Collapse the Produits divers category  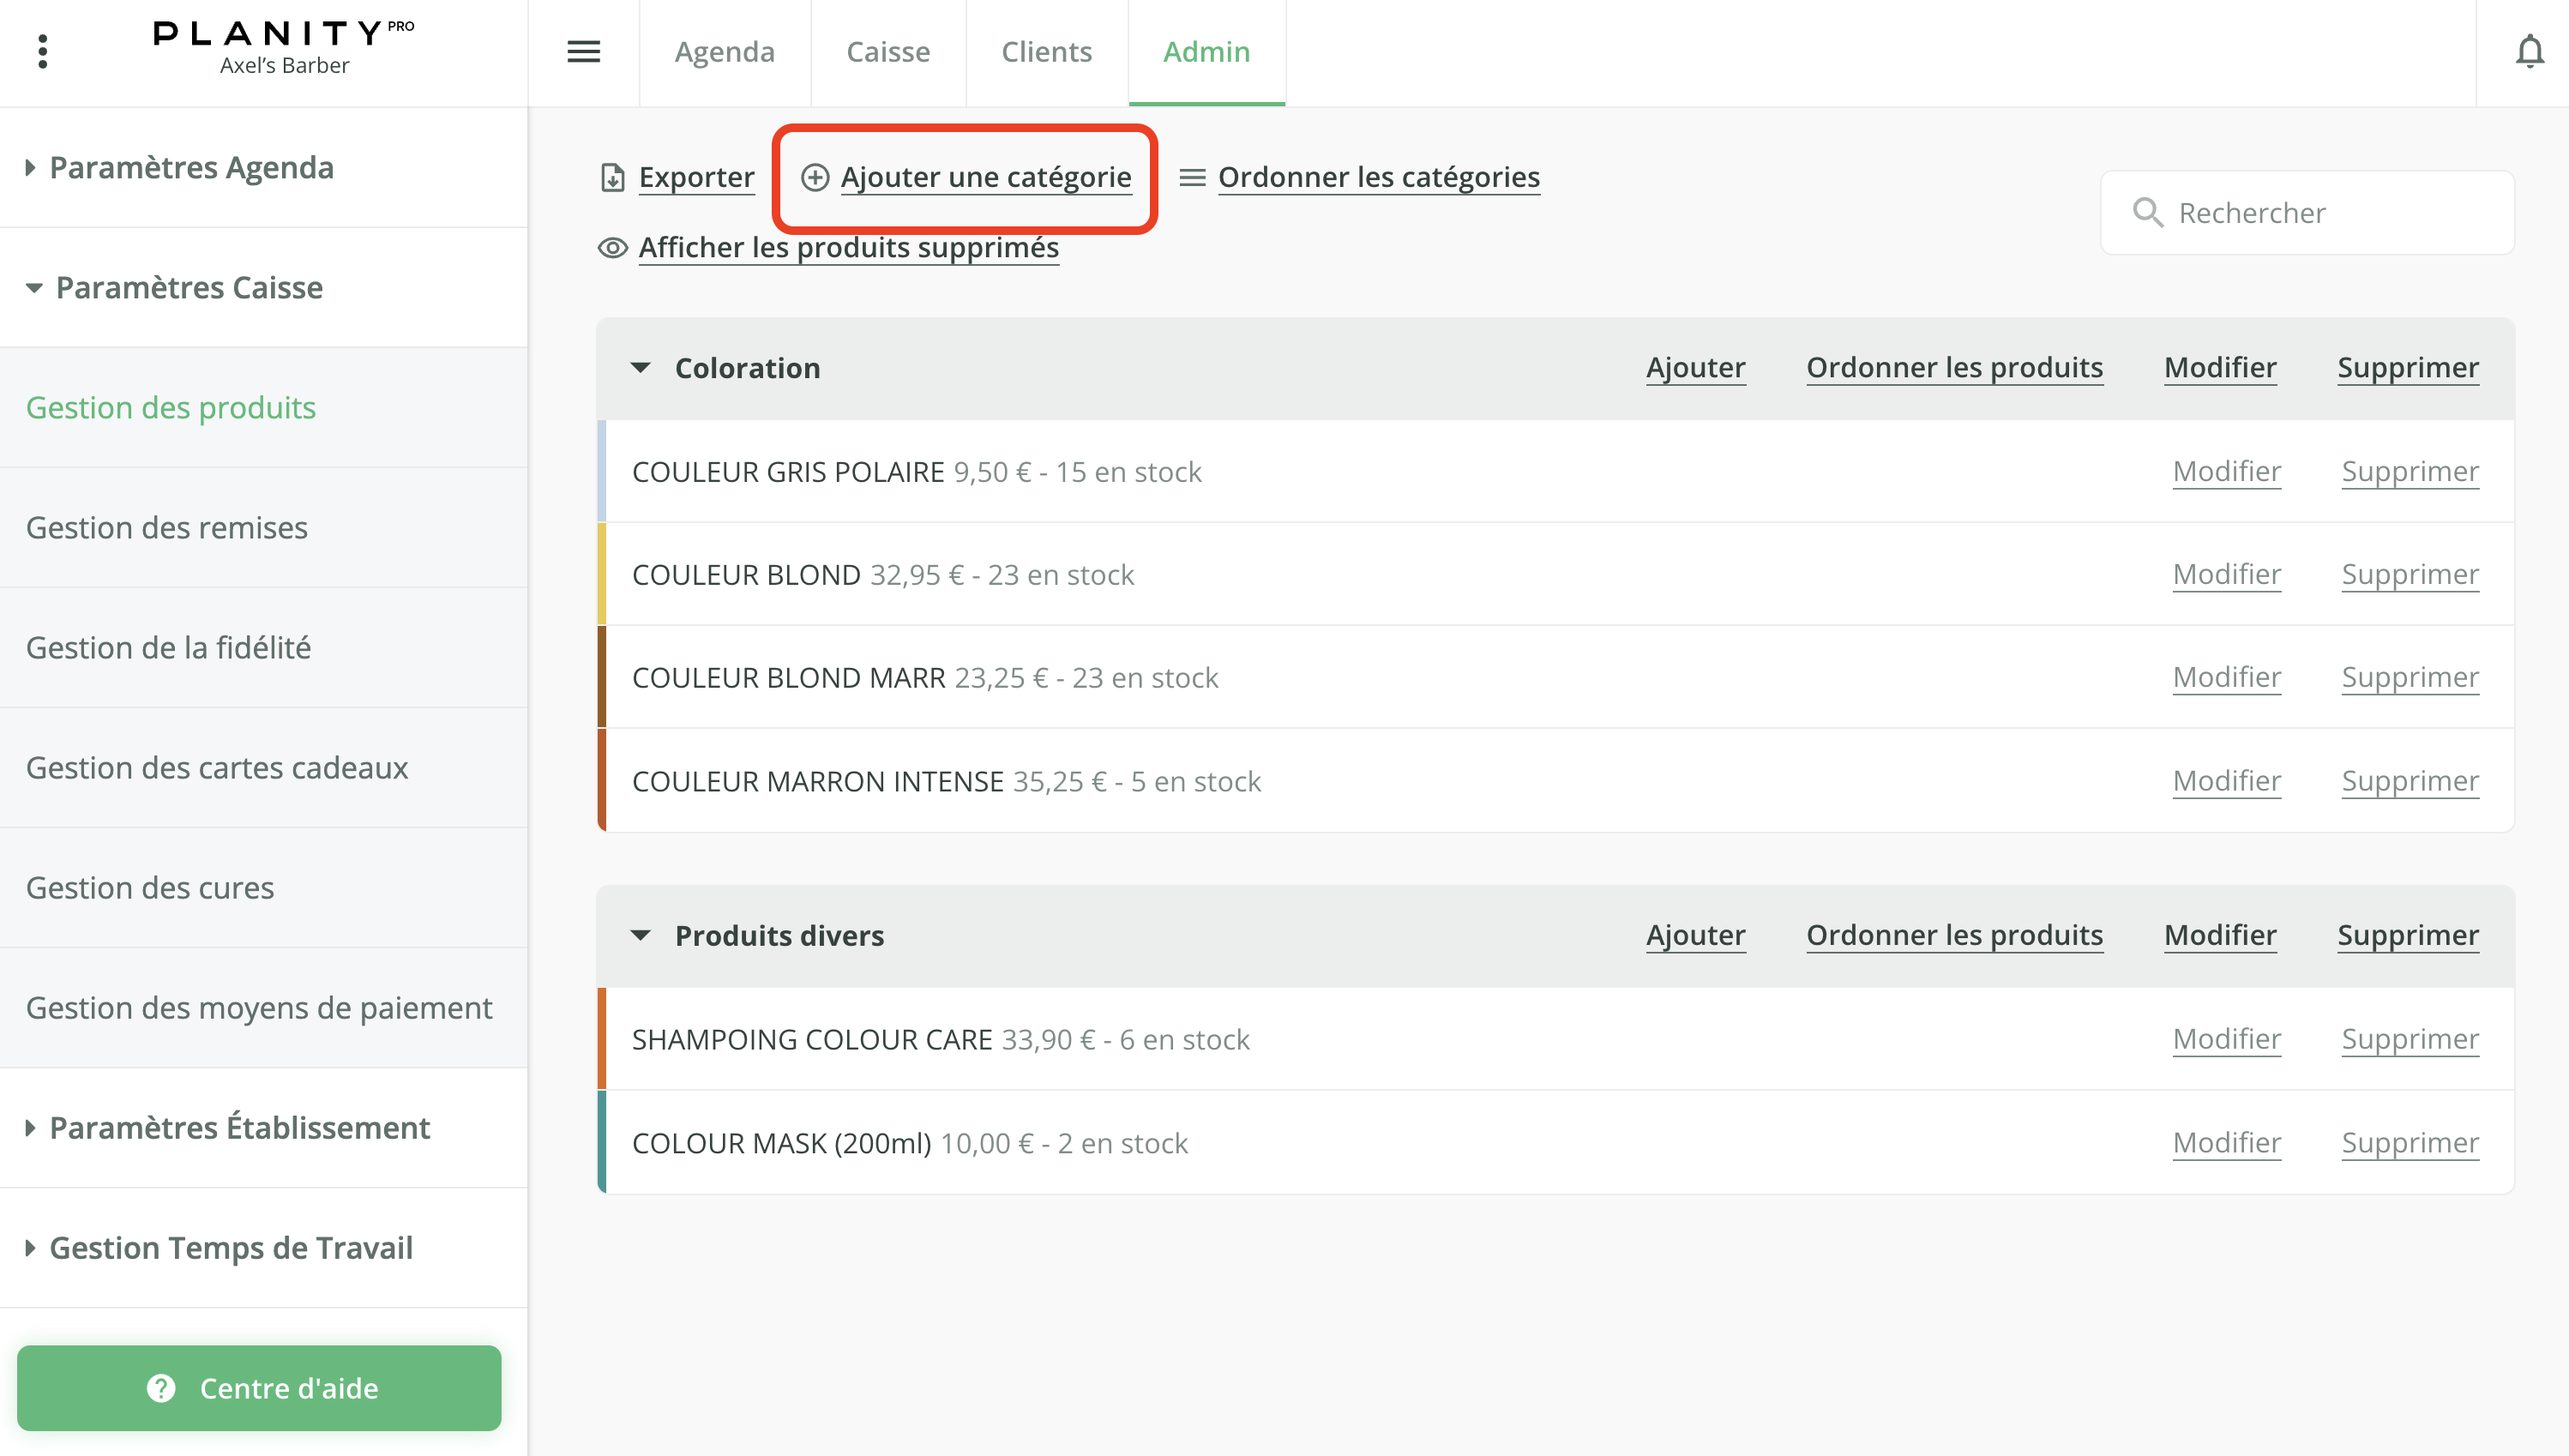(x=641, y=936)
